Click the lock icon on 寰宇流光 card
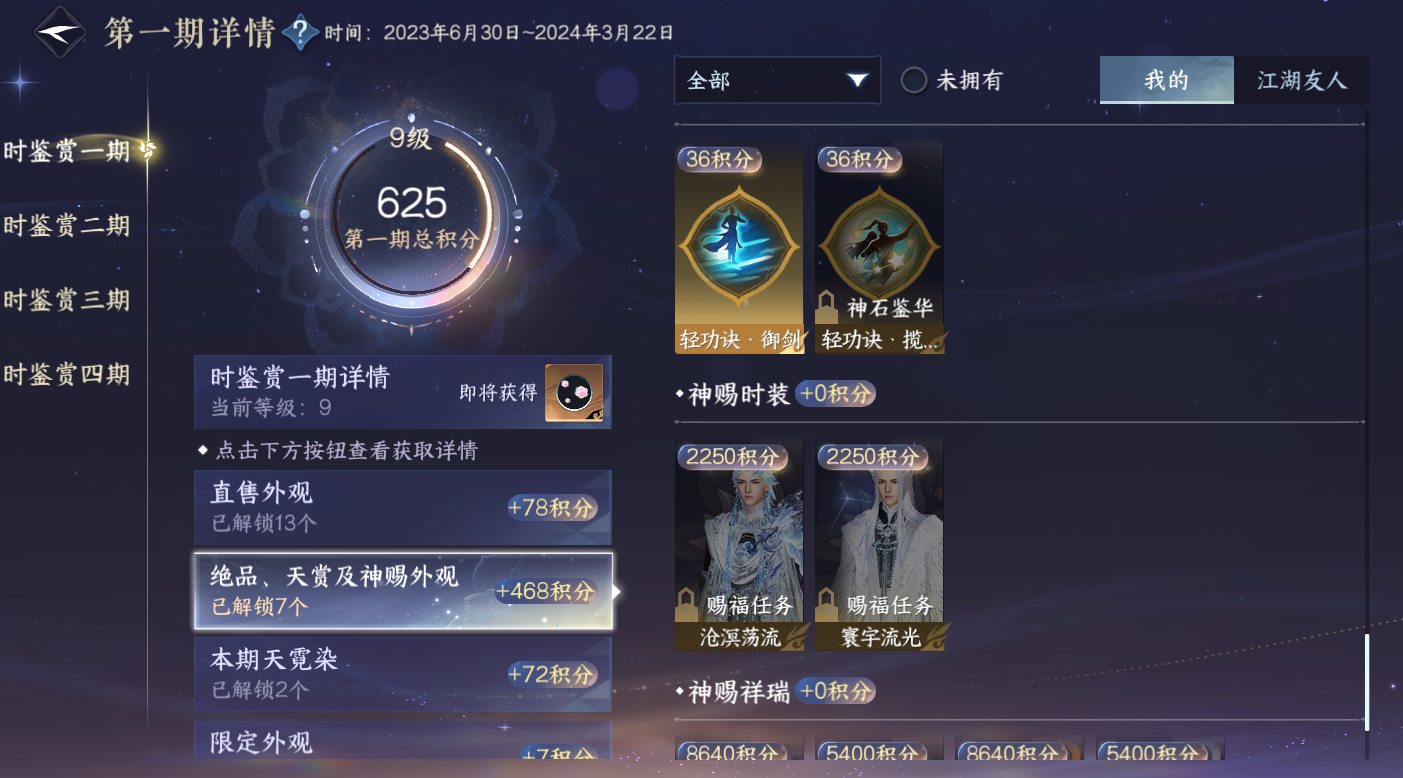This screenshot has width=1403, height=778. click(827, 604)
